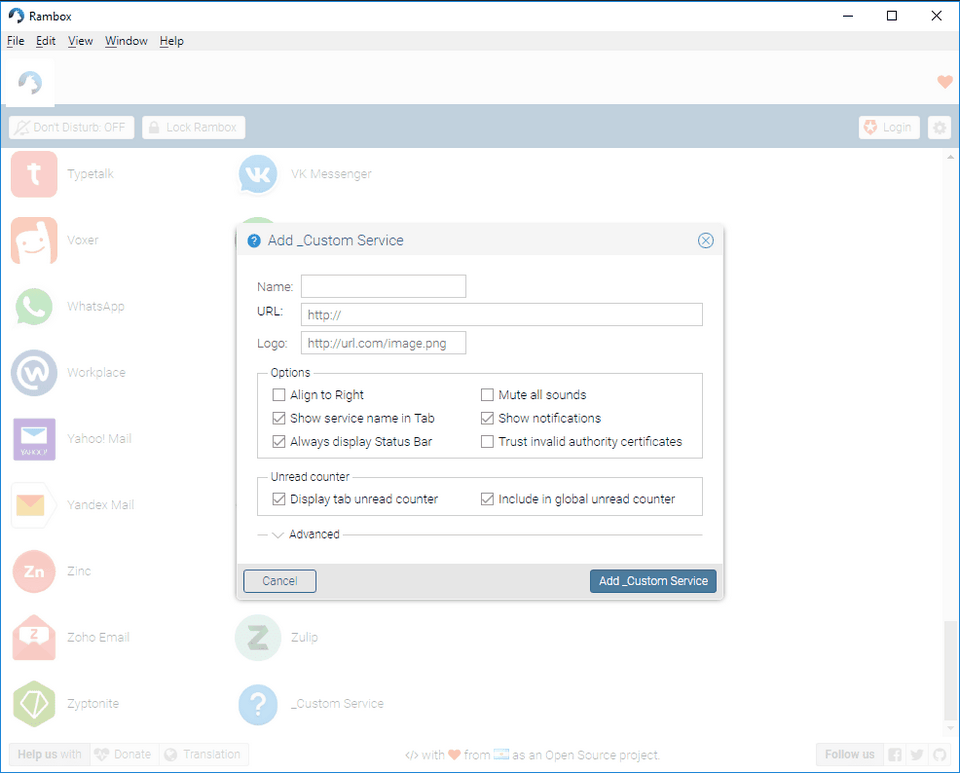Select the Zulip service icon
The height and width of the screenshot is (774, 960).
pos(258,637)
